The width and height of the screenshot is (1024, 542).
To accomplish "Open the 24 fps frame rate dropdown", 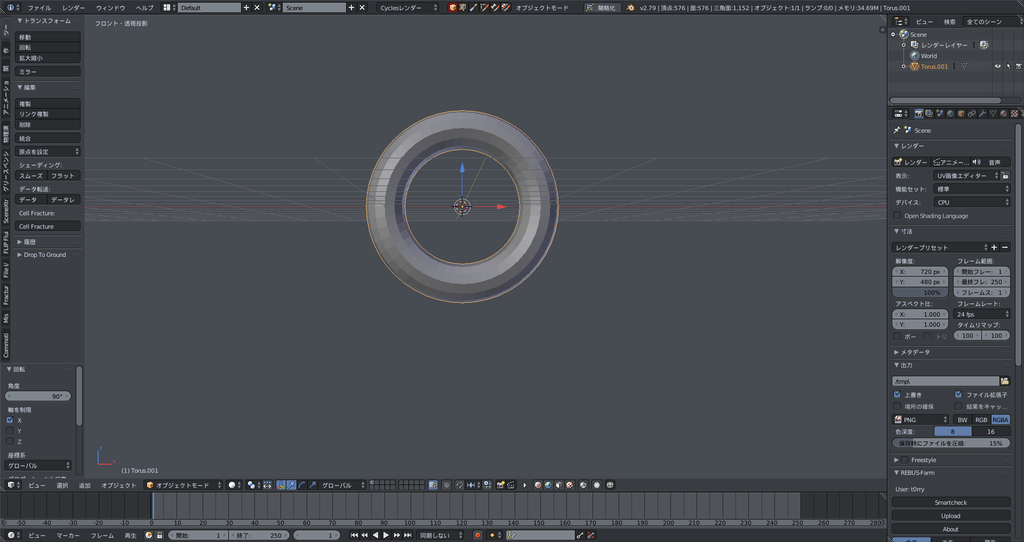I will tap(982, 314).
